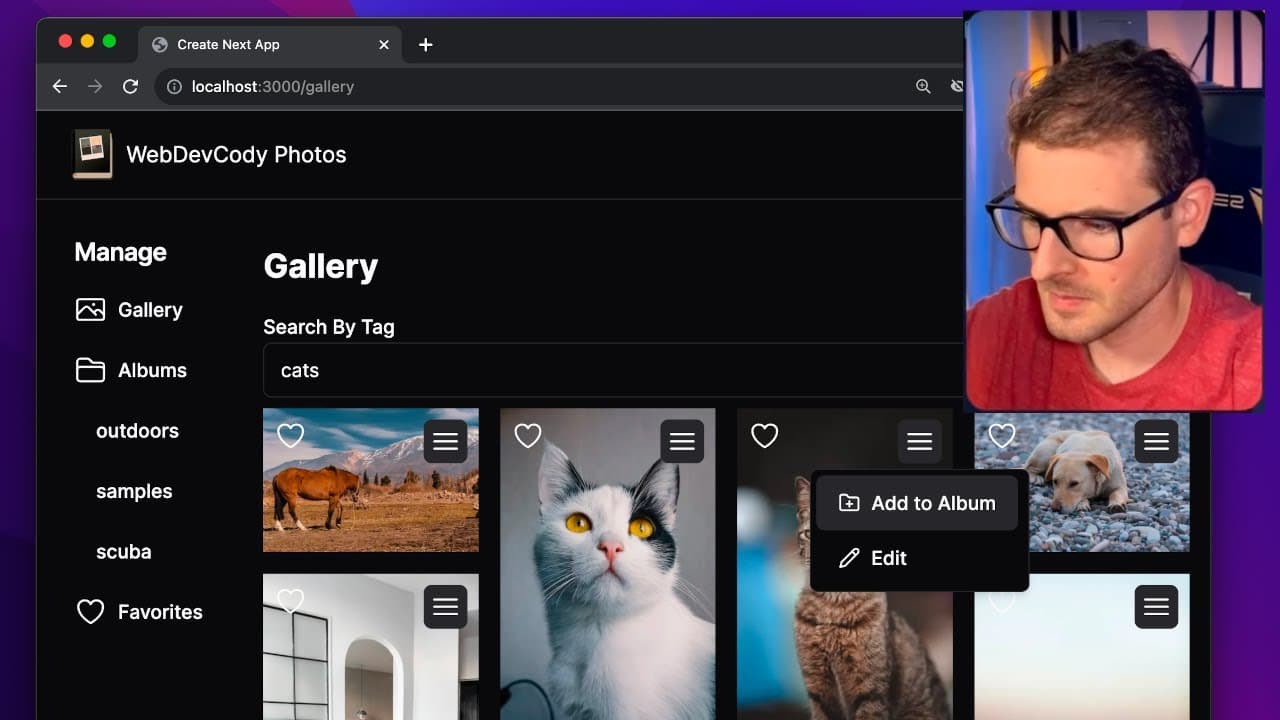Open menu on the pale sky photo
The image size is (1280, 720).
click(1156, 606)
